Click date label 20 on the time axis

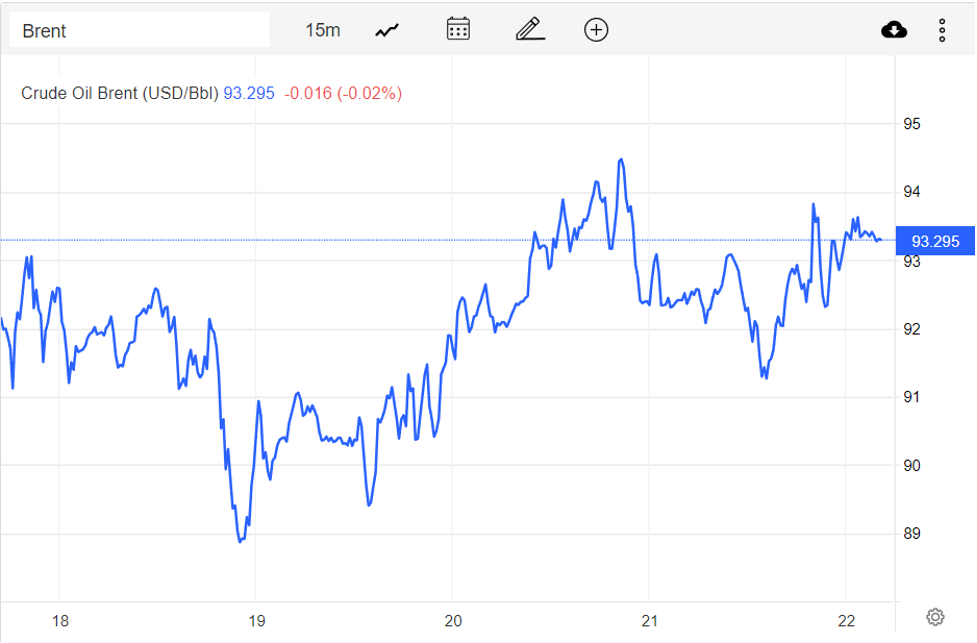(x=453, y=621)
